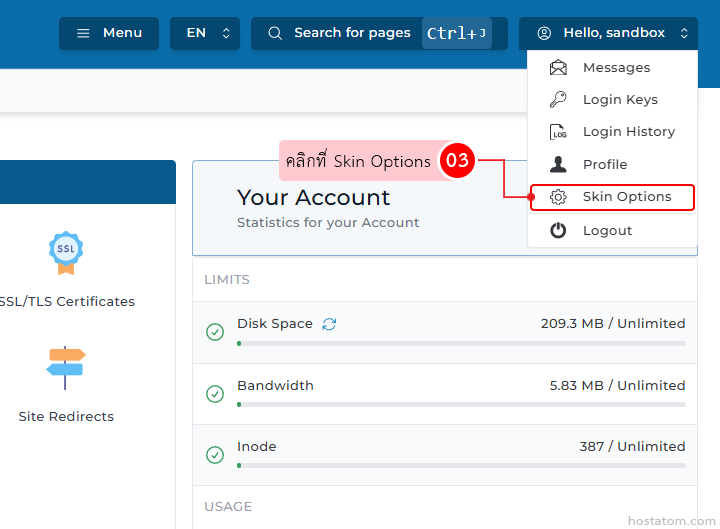The width and height of the screenshot is (720, 529).
Task: Click the user avatar icon
Action: pyautogui.click(x=544, y=33)
